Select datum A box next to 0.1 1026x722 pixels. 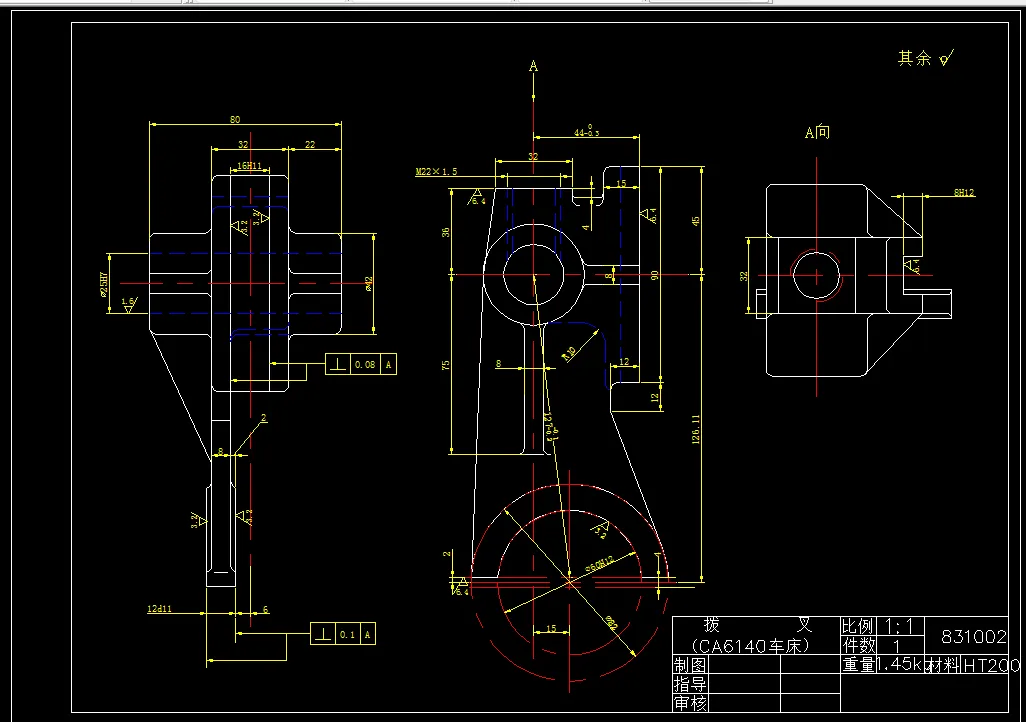click(368, 634)
